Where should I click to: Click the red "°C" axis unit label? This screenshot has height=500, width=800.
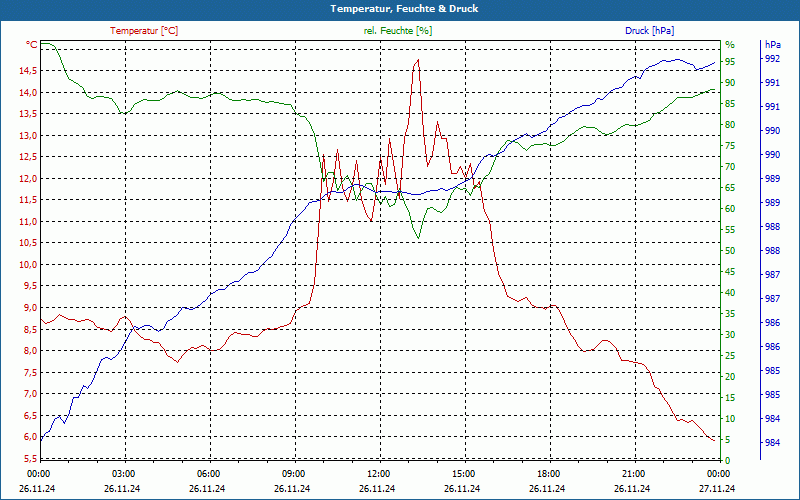(x=32, y=45)
